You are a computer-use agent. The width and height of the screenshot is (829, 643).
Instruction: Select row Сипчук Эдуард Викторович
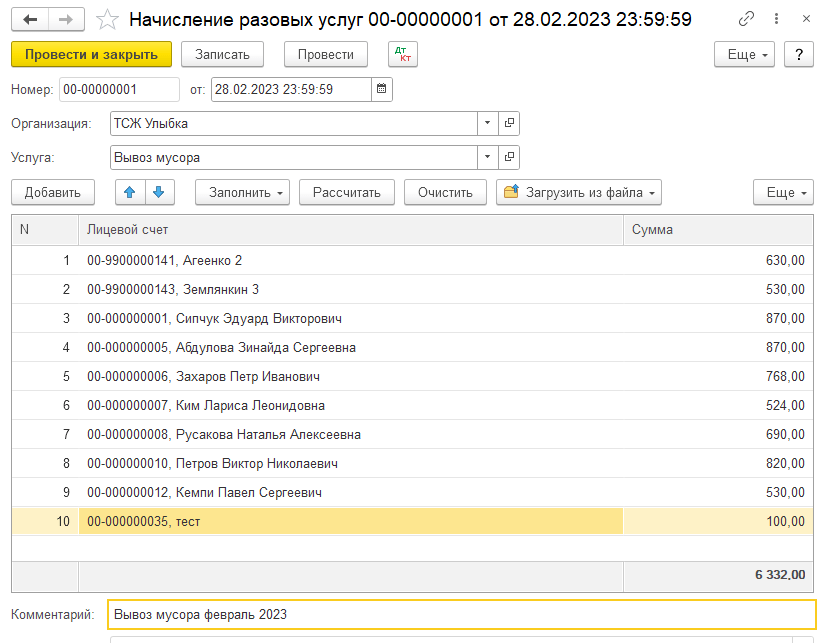point(412,318)
